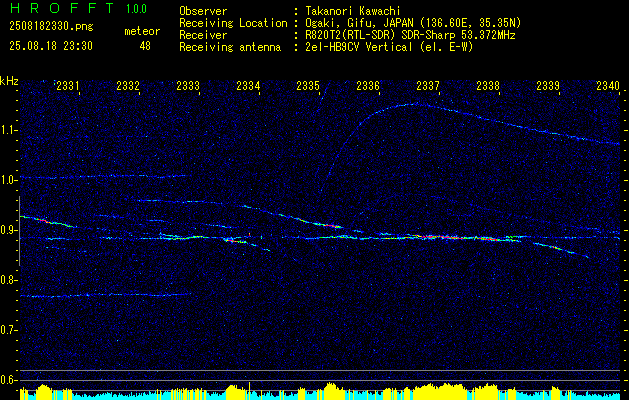Click the descending echo ending near 2339
Viewport: 629px width, 400px height.
click(x=561, y=250)
